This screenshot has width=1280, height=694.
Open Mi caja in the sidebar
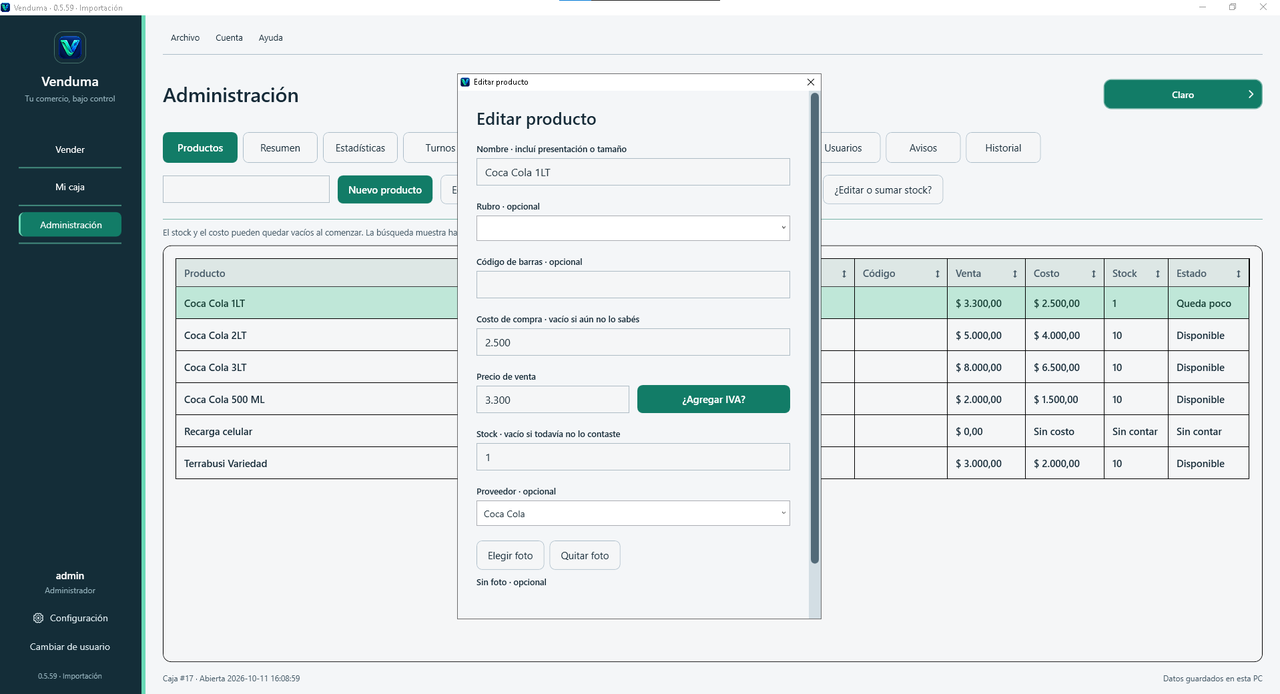point(70,187)
